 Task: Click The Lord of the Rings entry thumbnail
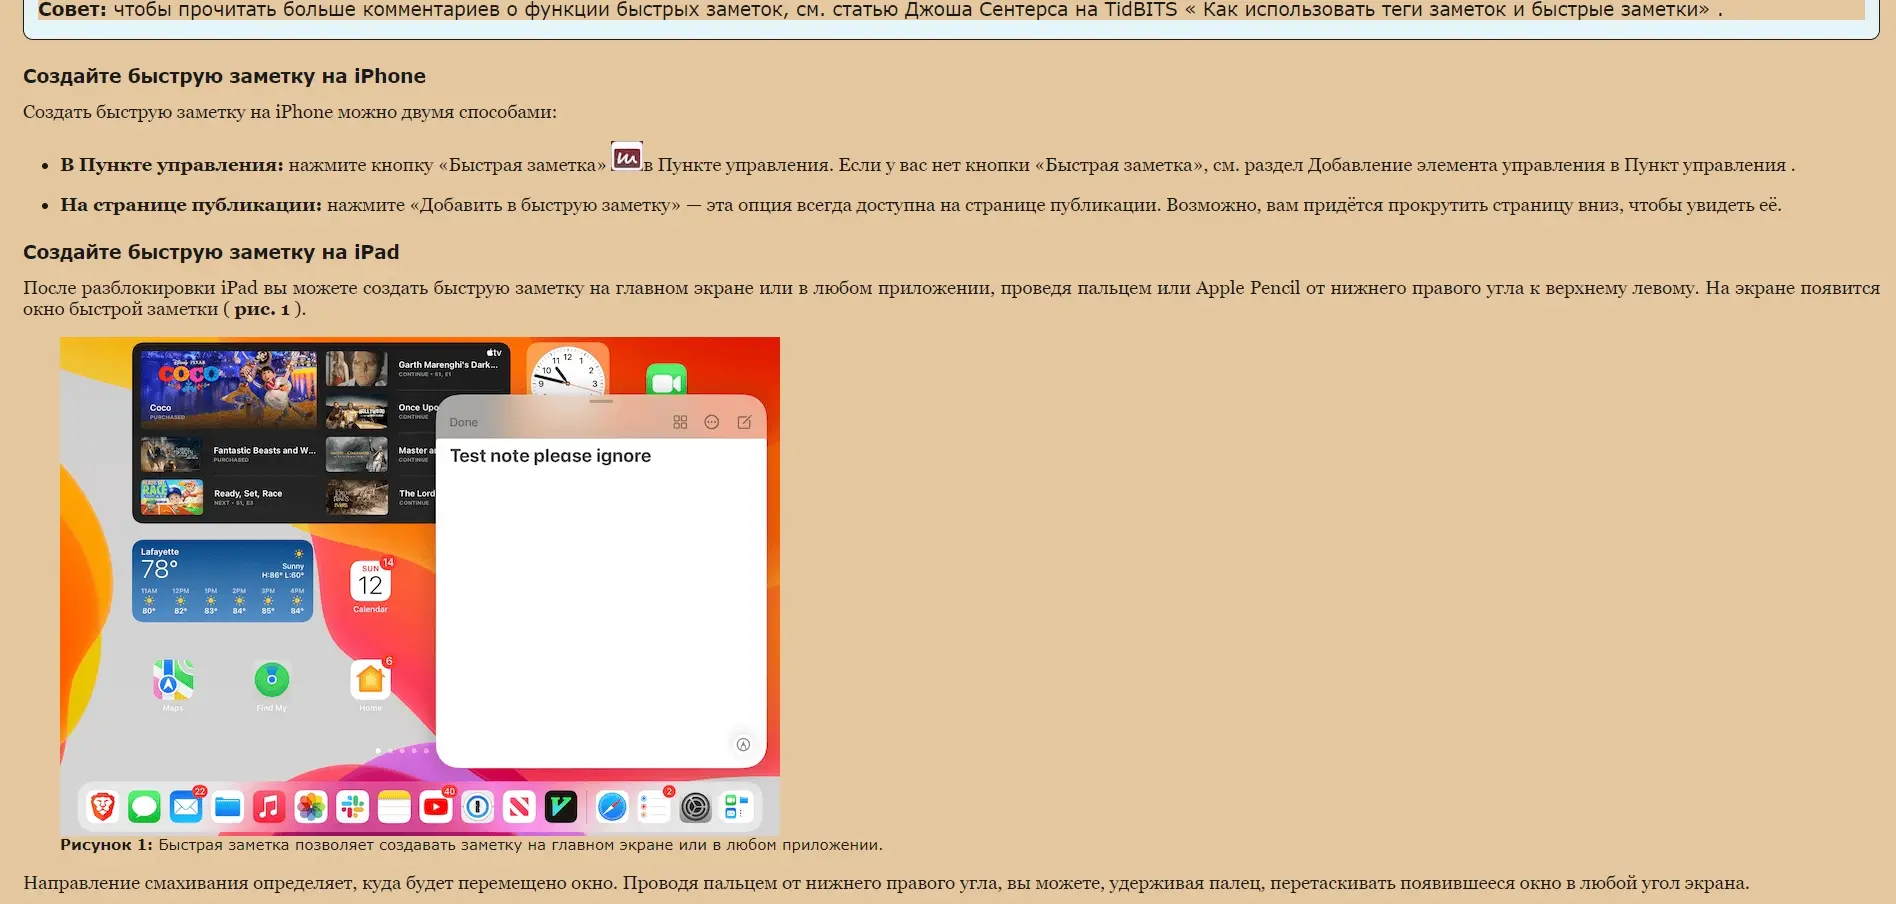point(357,497)
